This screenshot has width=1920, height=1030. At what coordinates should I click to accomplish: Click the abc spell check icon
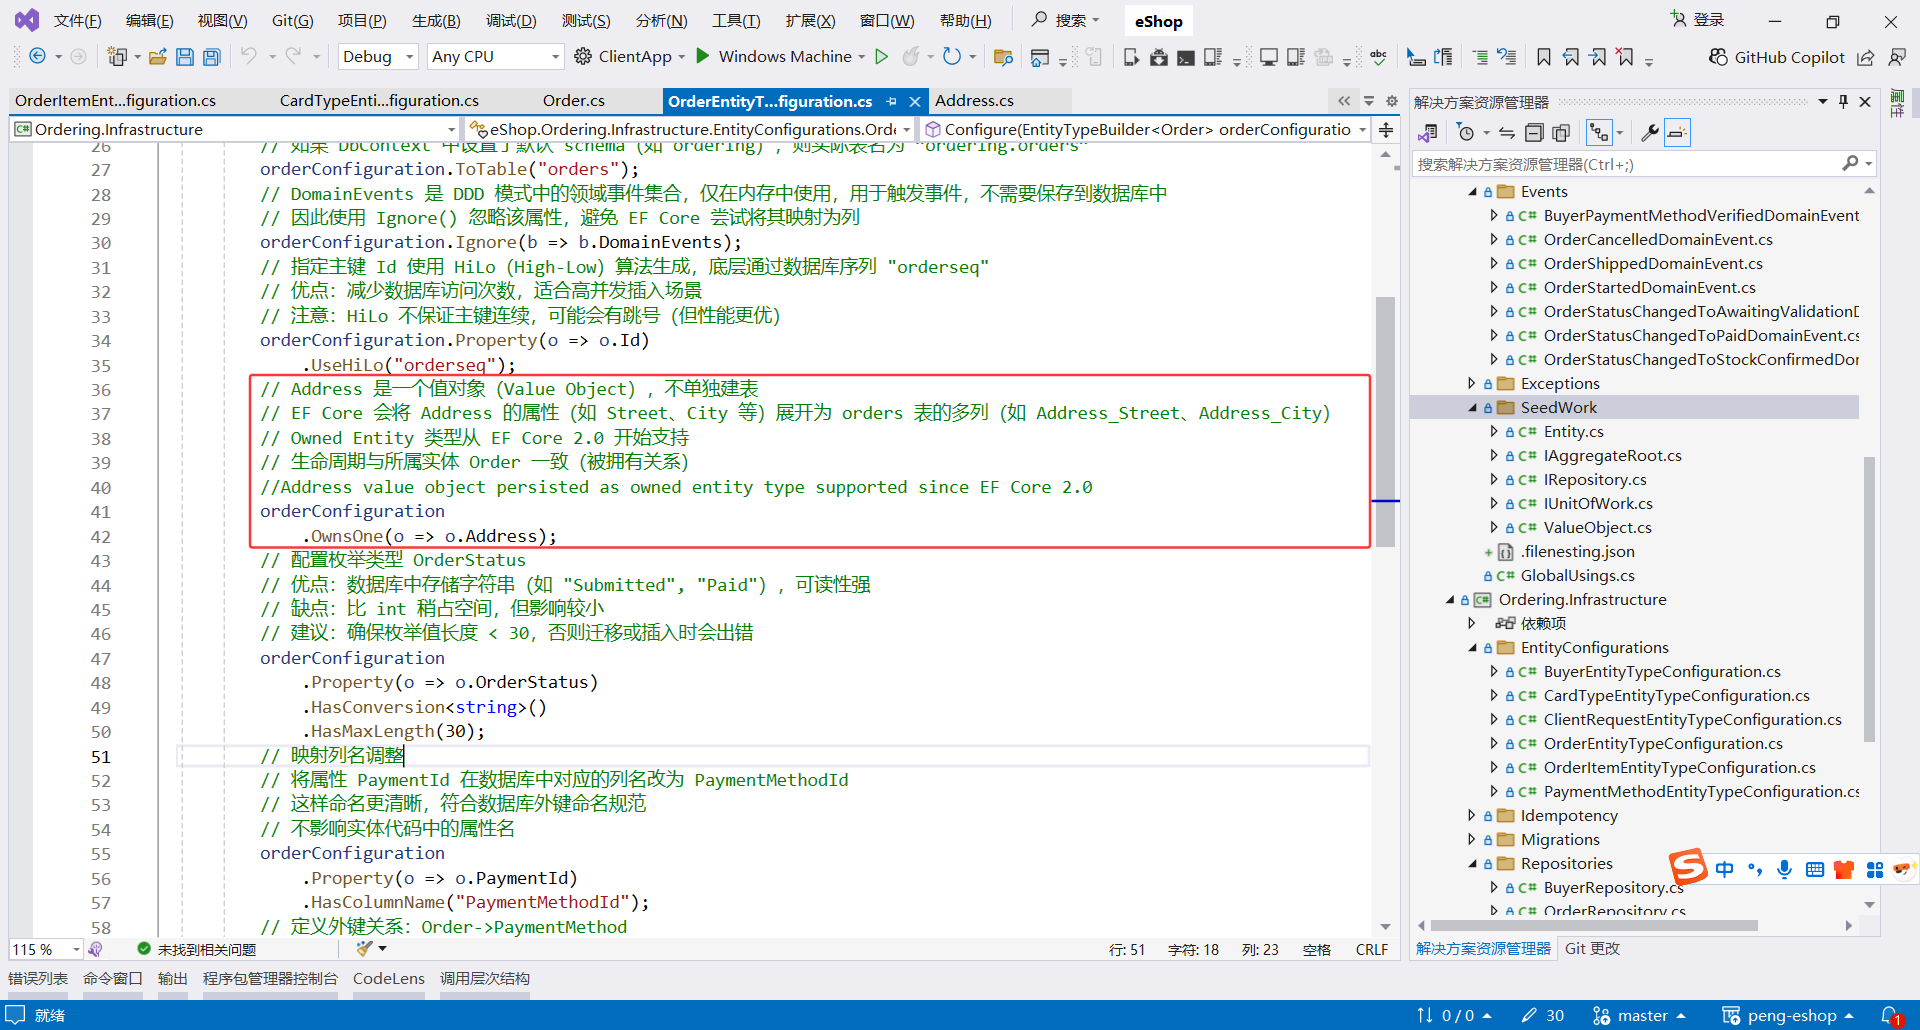coord(1379,57)
